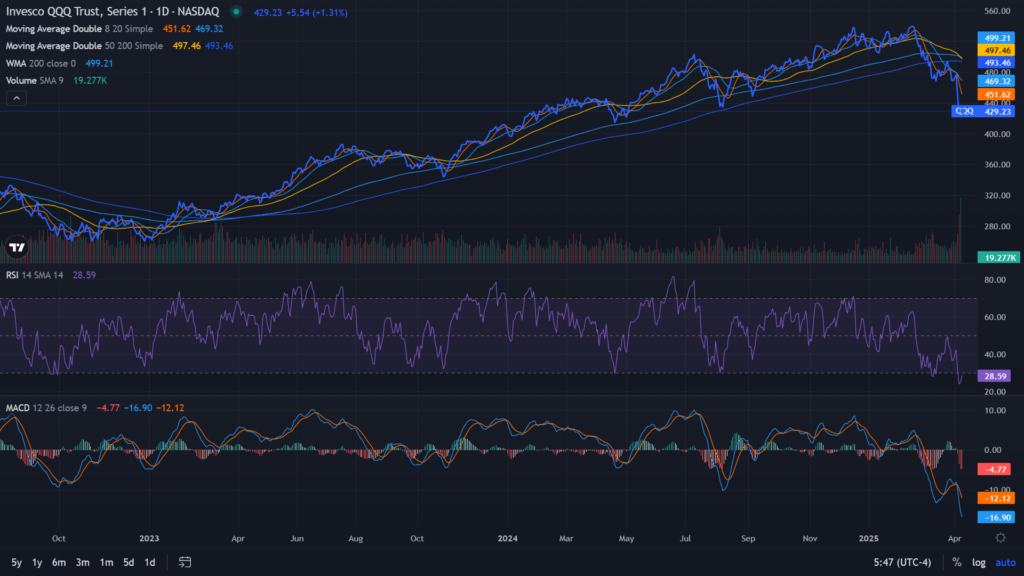1024x576 pixels.
Task: Toggle the auto price scale
Action: coord(1005,562)
